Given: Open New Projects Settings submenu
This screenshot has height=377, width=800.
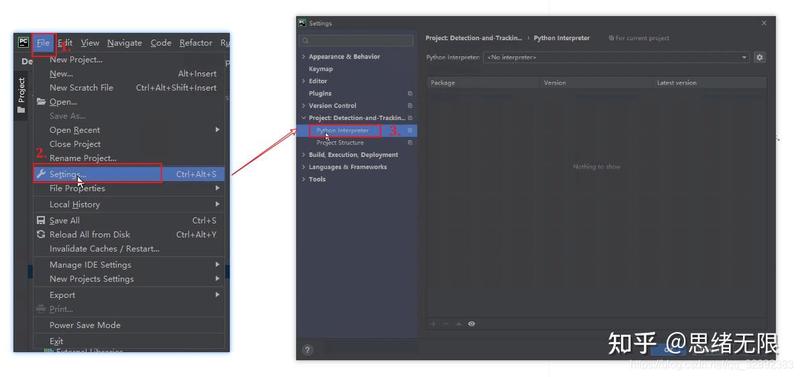Looking at the screenshot, I should [x=91, y=279].
